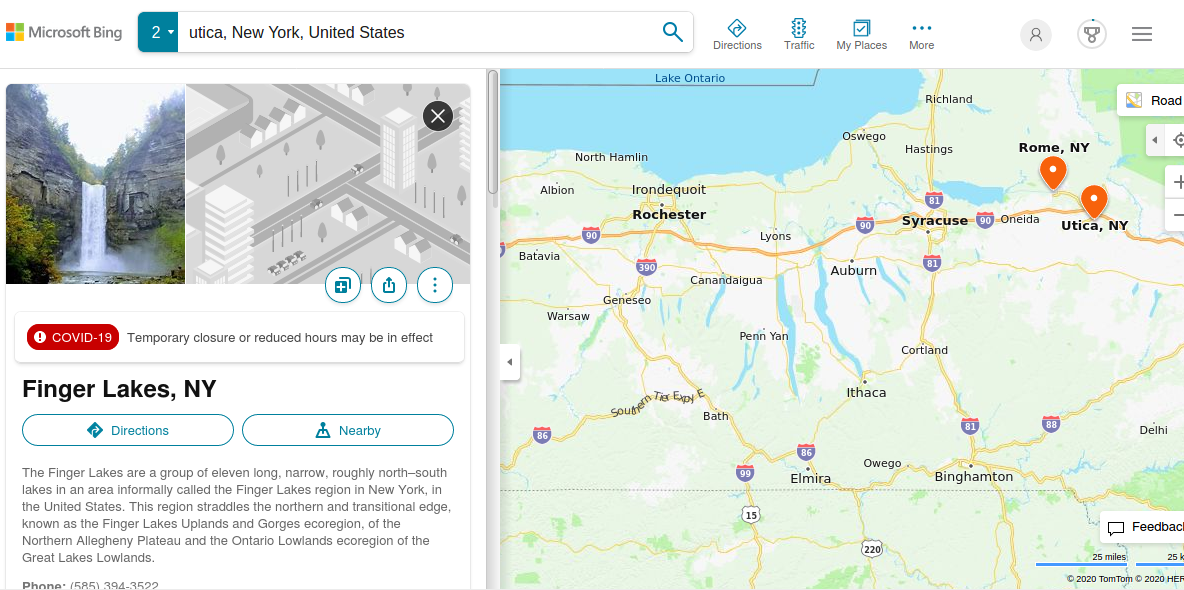Image resolution: width=1184 pixels, height=590 pixels.
Task: Open the More menu
Action: 921,35
